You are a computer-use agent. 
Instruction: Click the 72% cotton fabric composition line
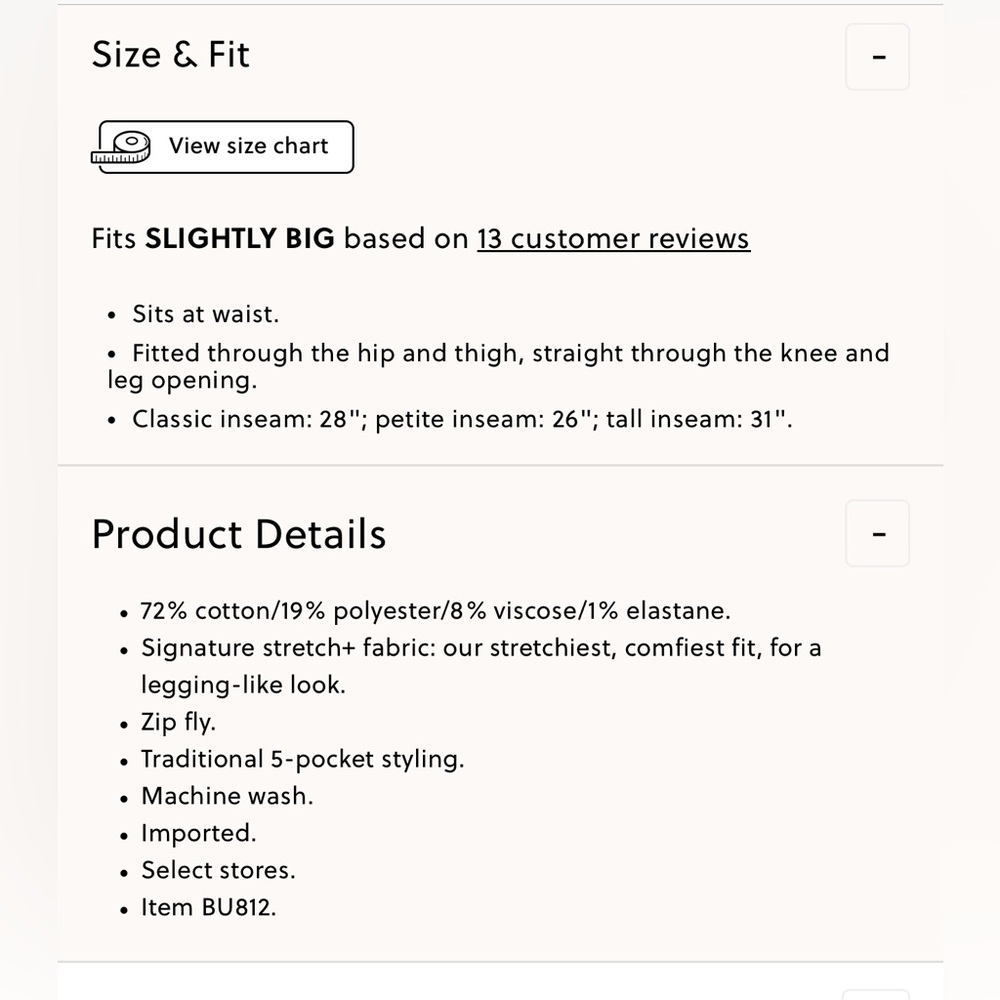click(435, 611)
